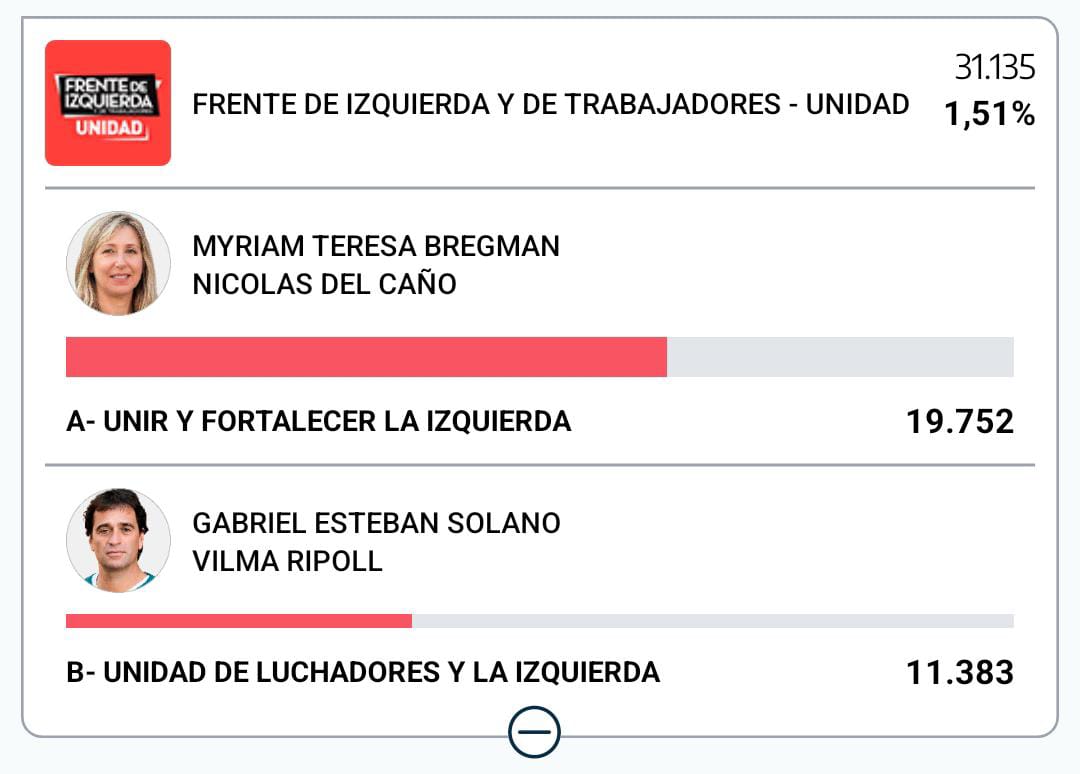Image resolution: width=1080 pixels, height=774 pixels.
Task: Click list B vote progress bar
Action: (x=540, y=621)
